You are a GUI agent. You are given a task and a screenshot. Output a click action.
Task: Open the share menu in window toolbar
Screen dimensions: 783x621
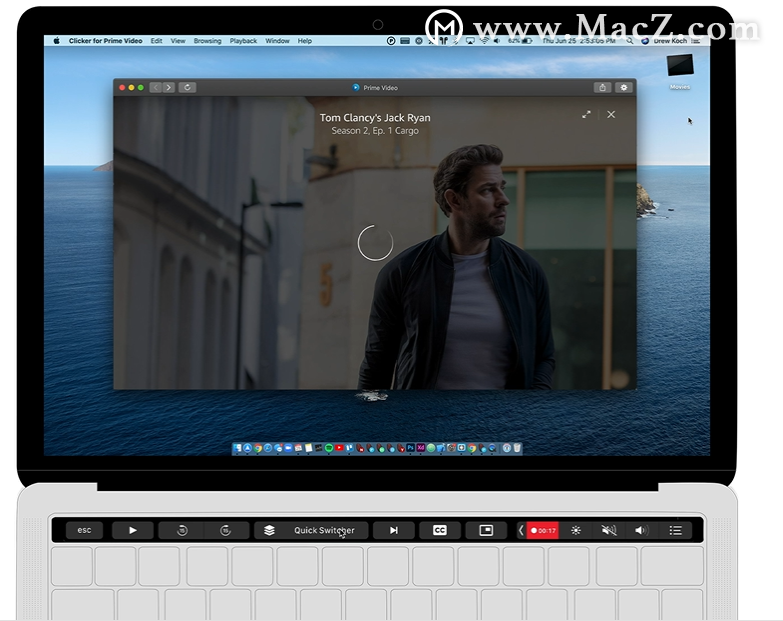[603, 87]
